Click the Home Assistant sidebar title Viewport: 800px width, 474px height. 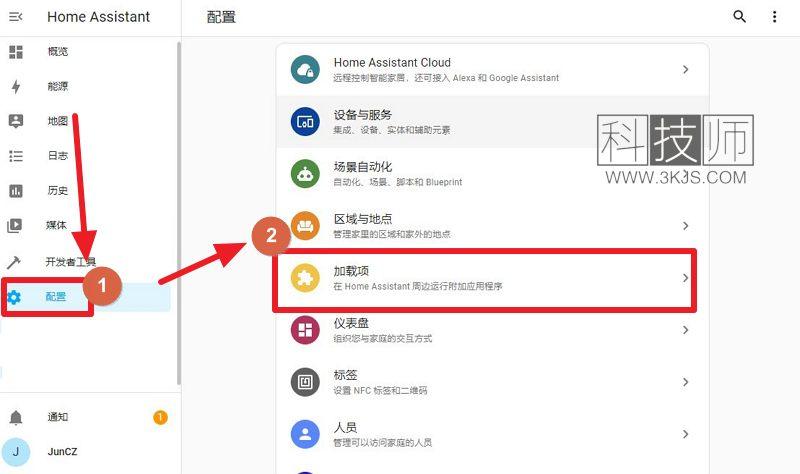(98, 17)
